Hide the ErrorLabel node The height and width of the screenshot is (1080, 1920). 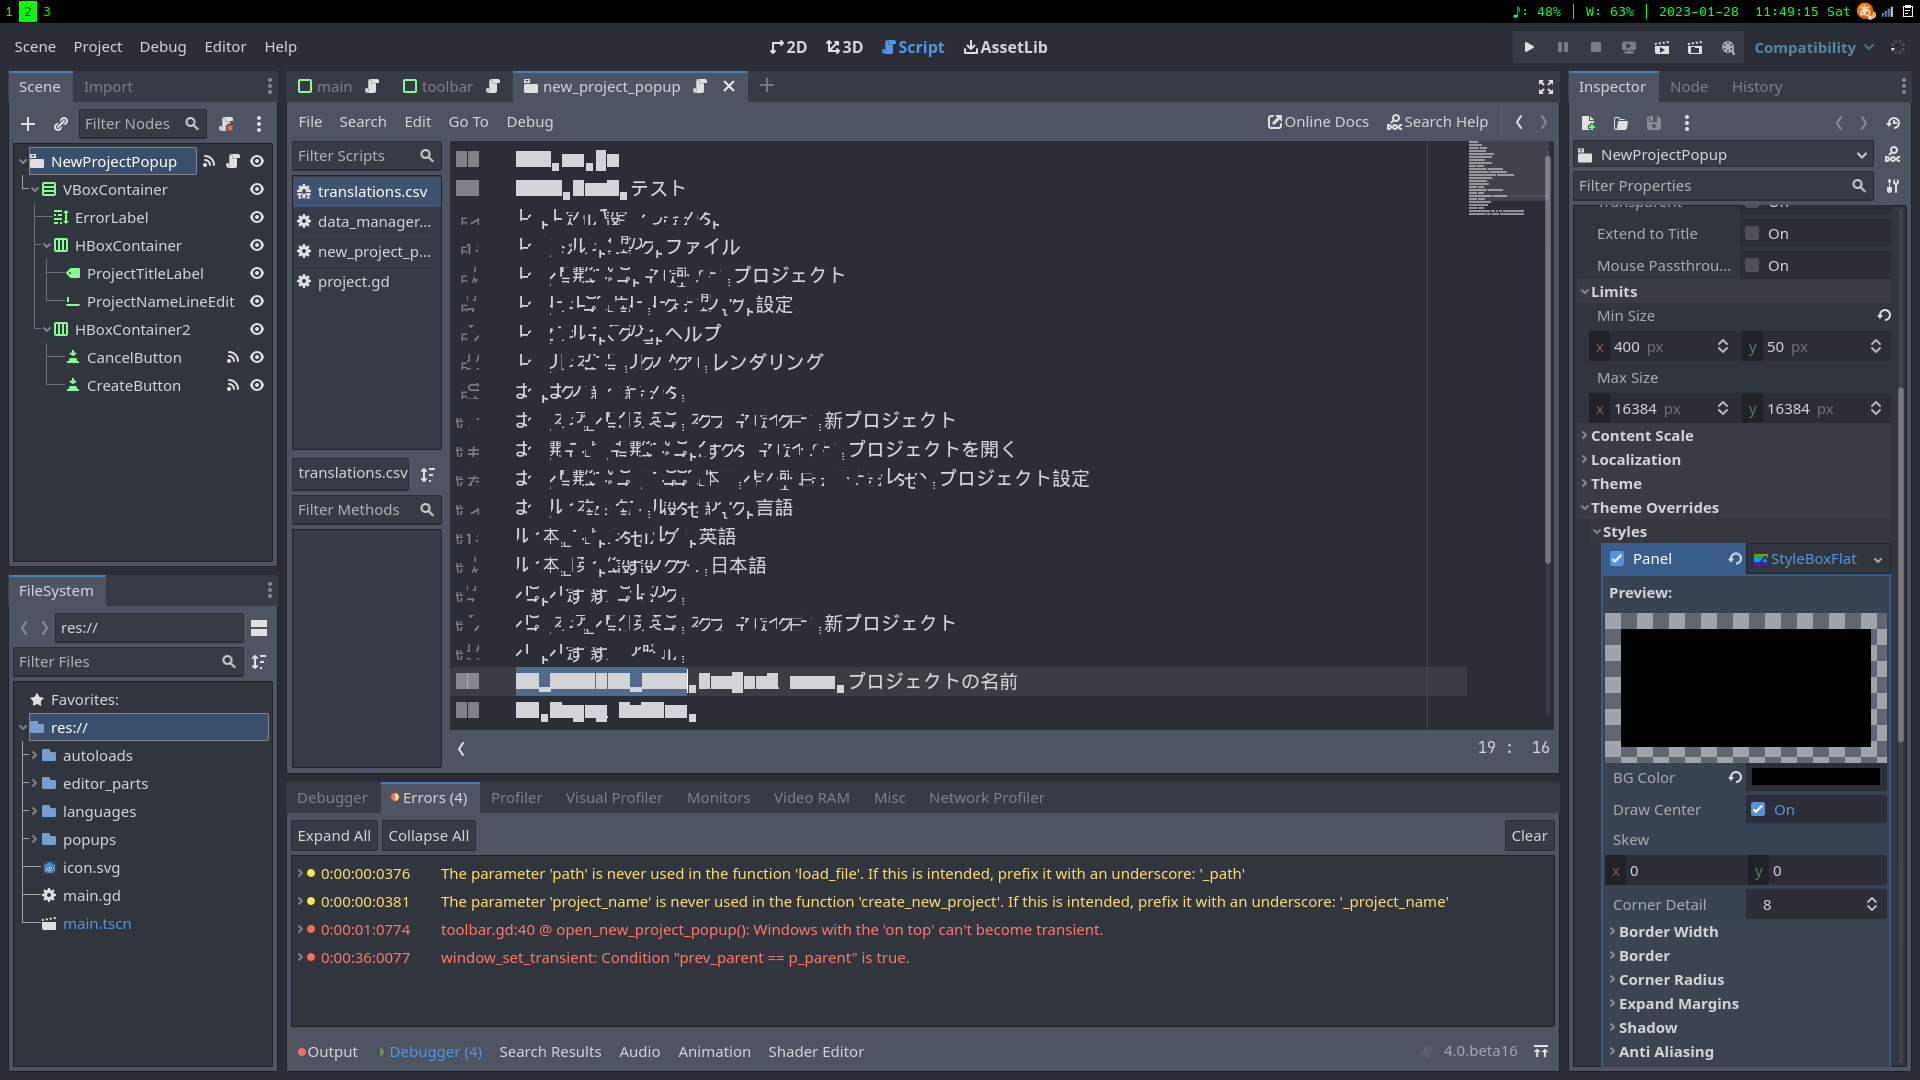(256, 217)
